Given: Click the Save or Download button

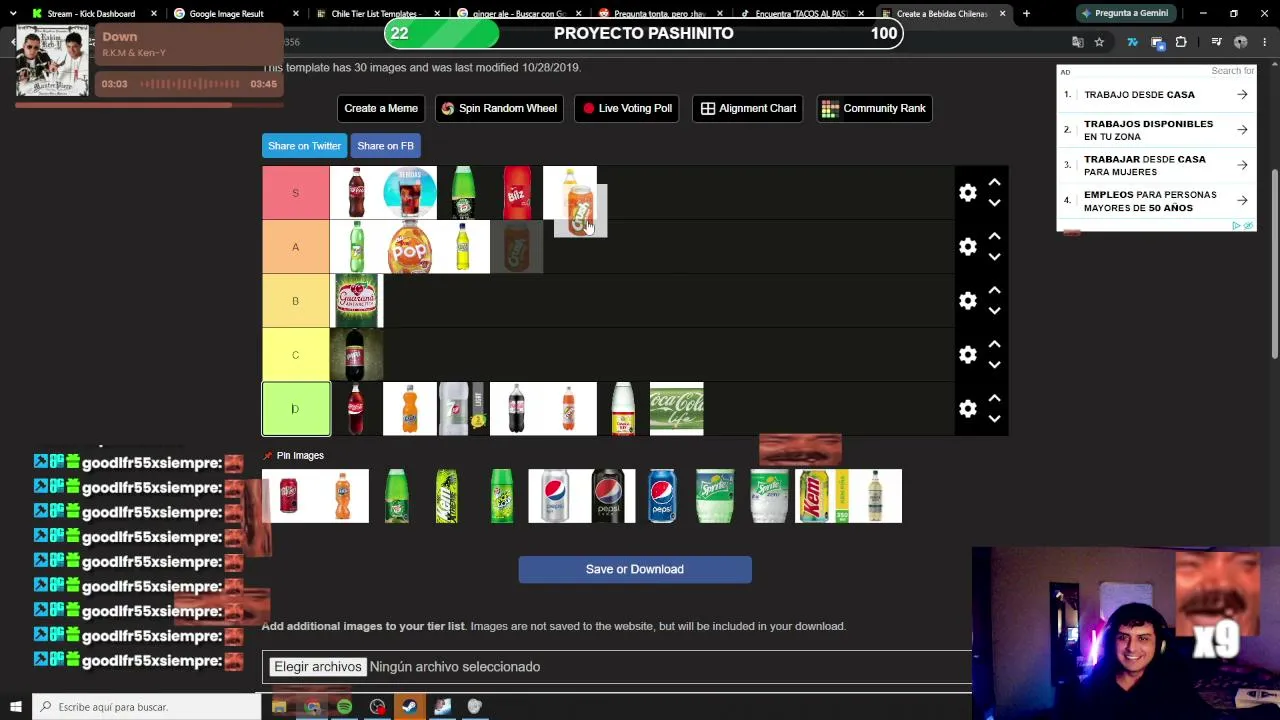Looking at the screenshot, I should 635,569.
